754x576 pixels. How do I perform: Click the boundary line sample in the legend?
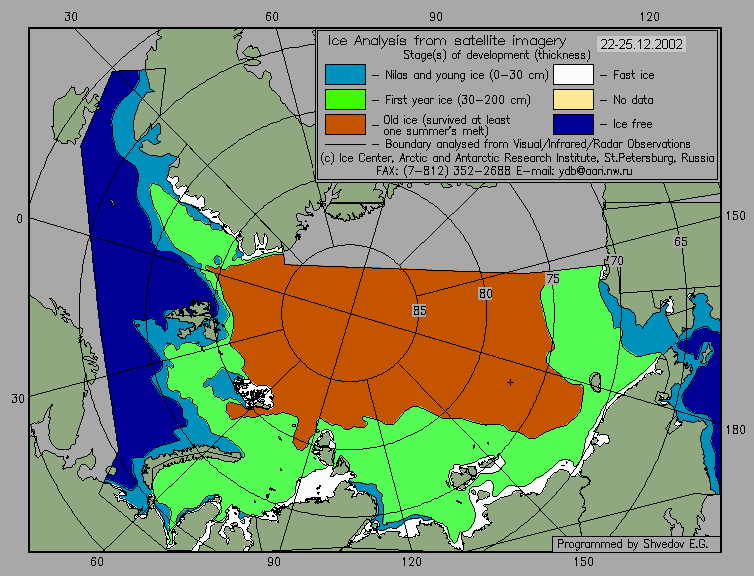[345, 144]
